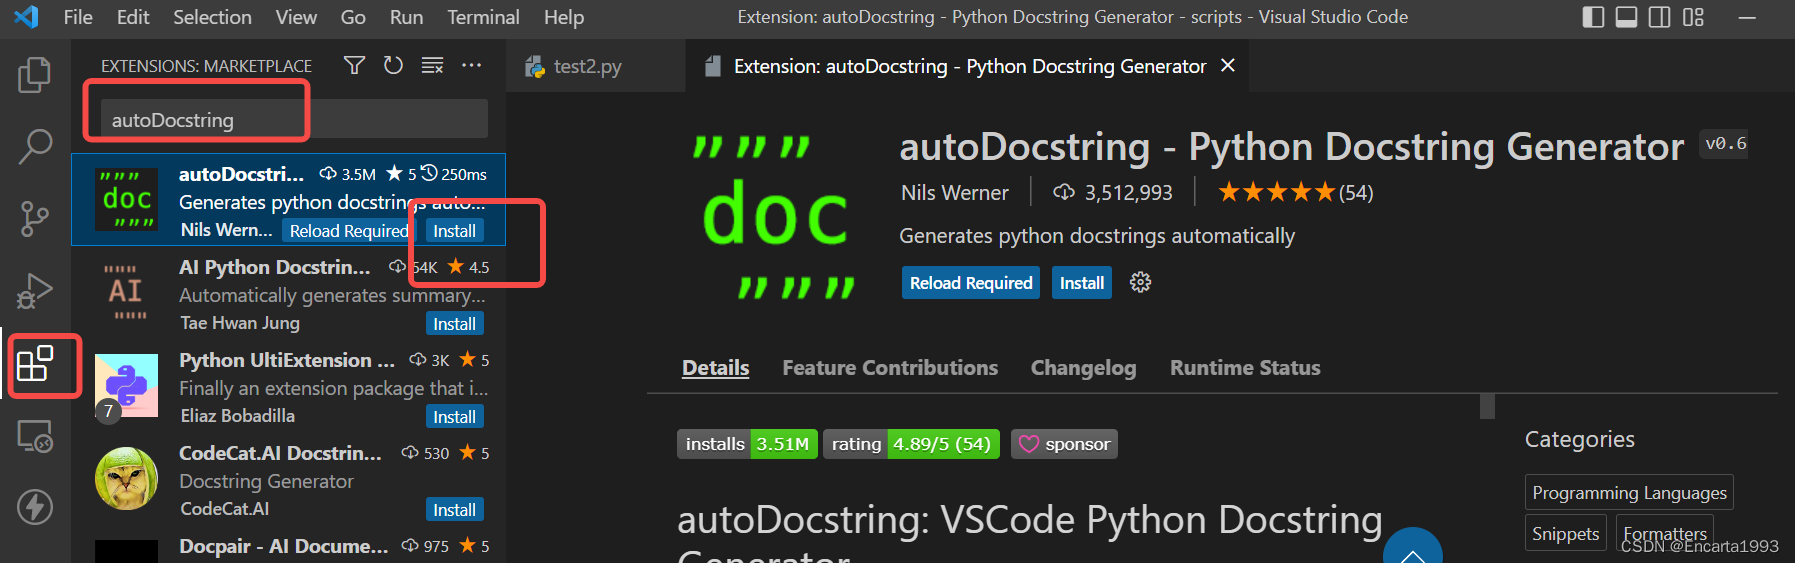Open the Help menu
This screenshot has height=563, width=1795.
[564, 17]
